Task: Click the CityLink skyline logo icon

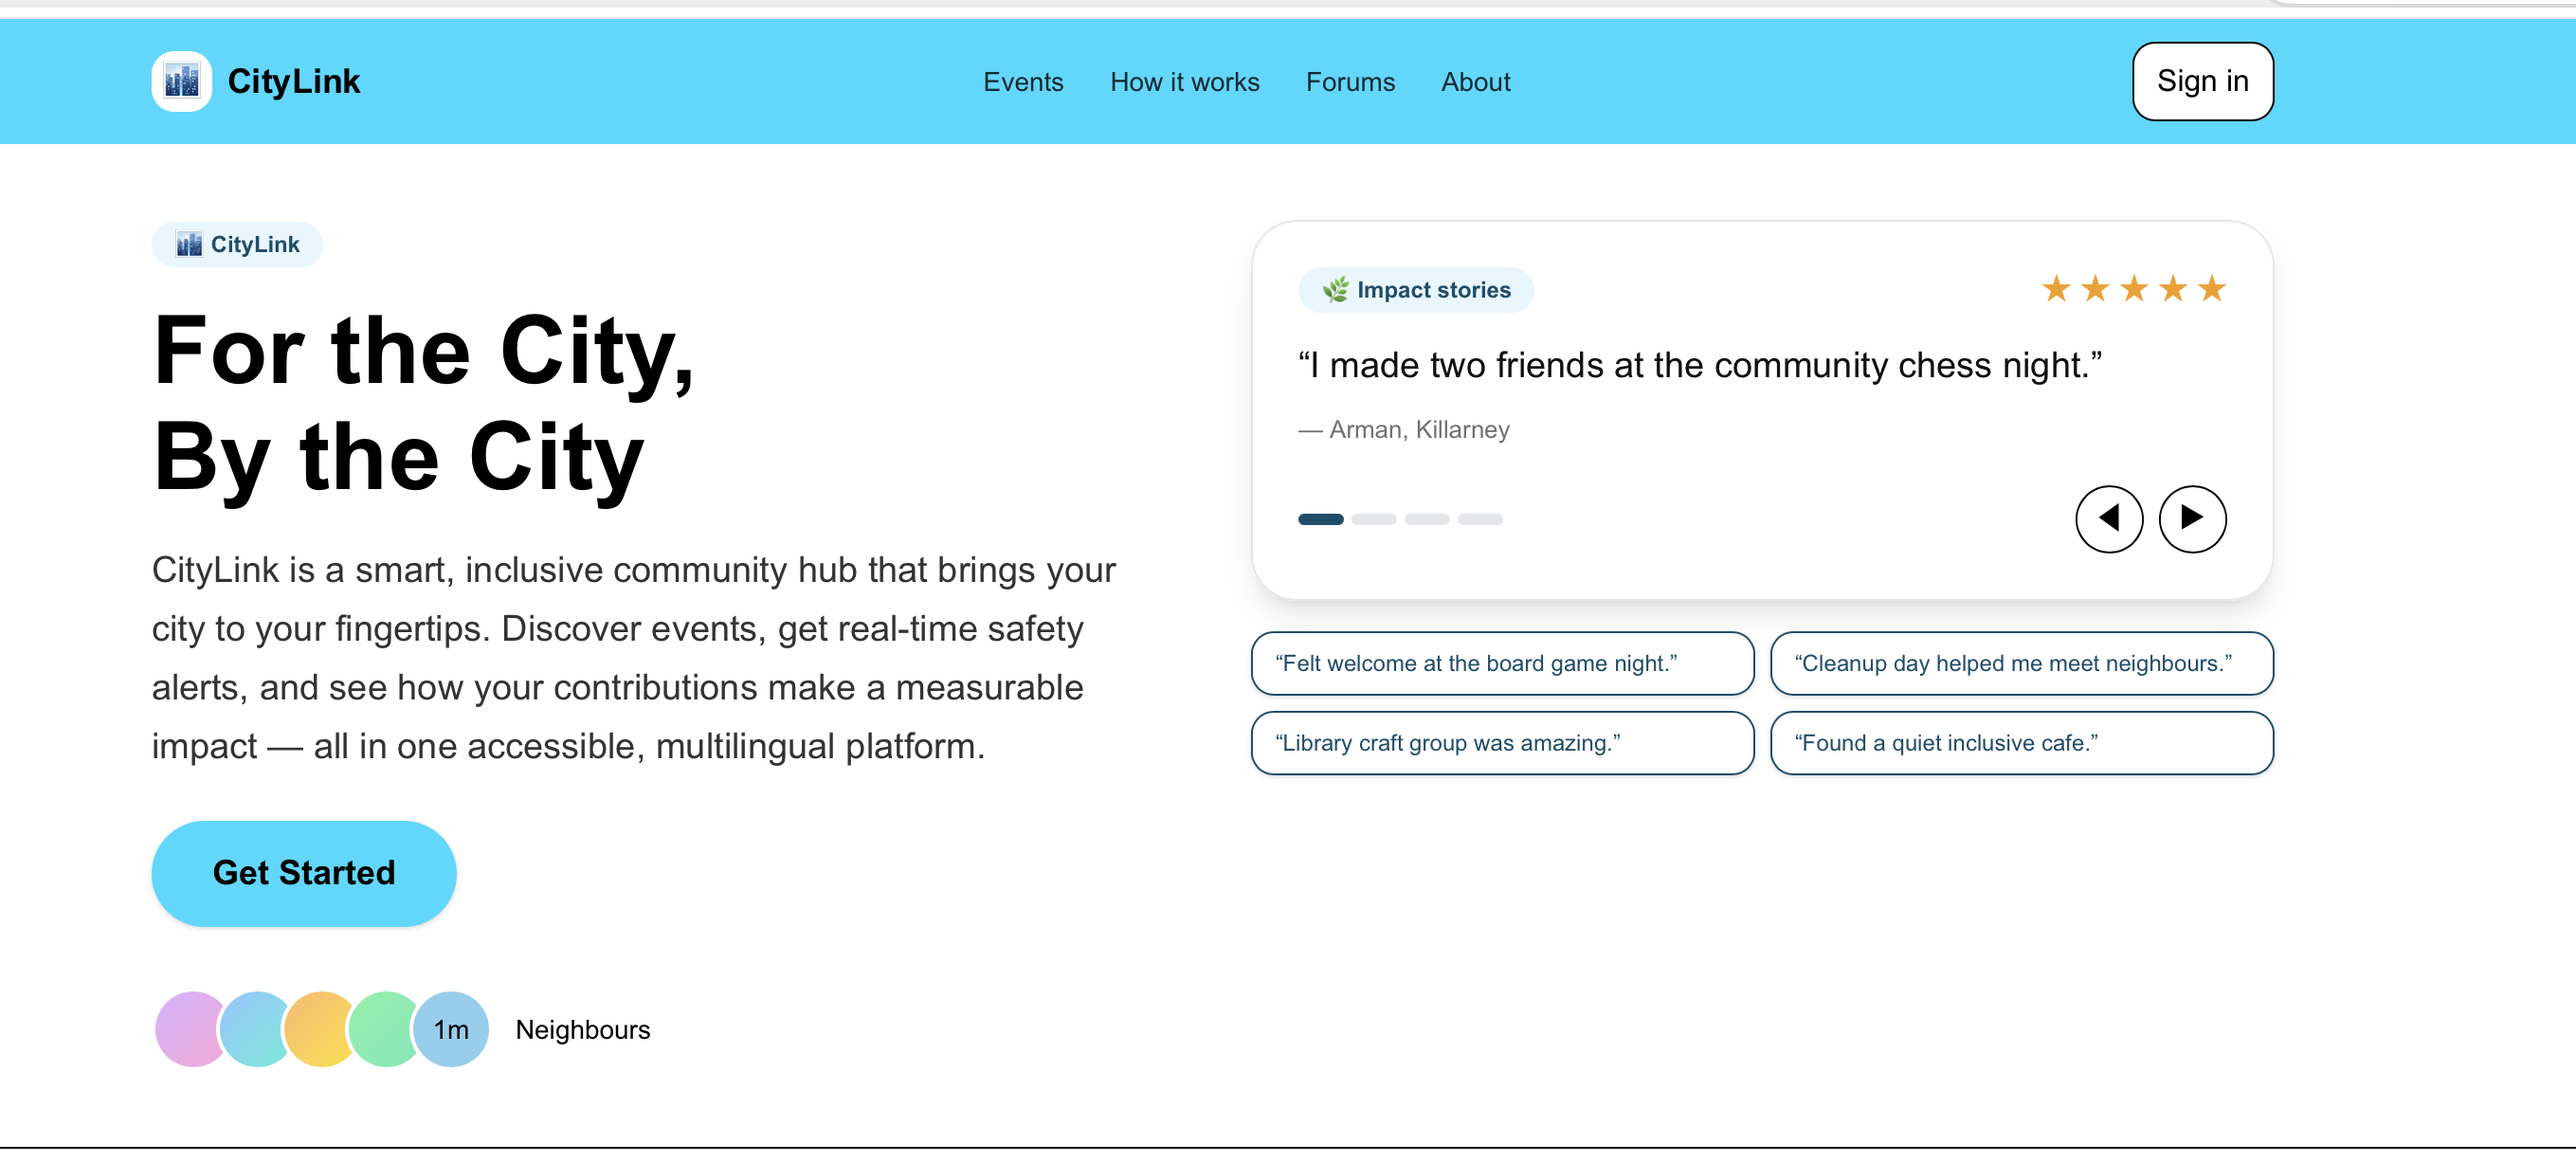Action: click(x=181, y=81)
